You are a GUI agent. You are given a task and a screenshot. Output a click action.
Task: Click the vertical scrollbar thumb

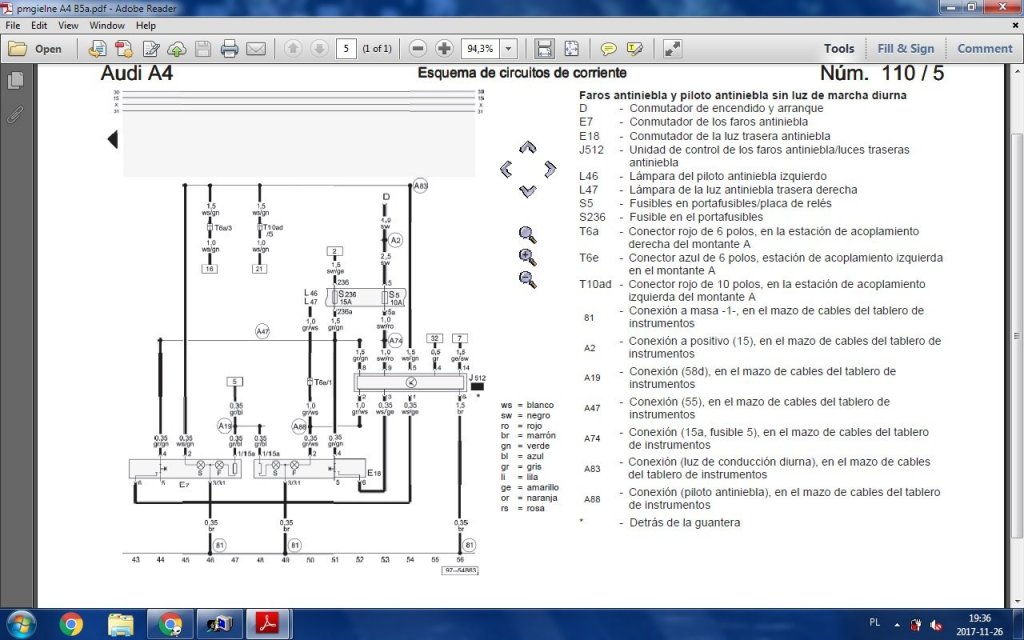1017,336
